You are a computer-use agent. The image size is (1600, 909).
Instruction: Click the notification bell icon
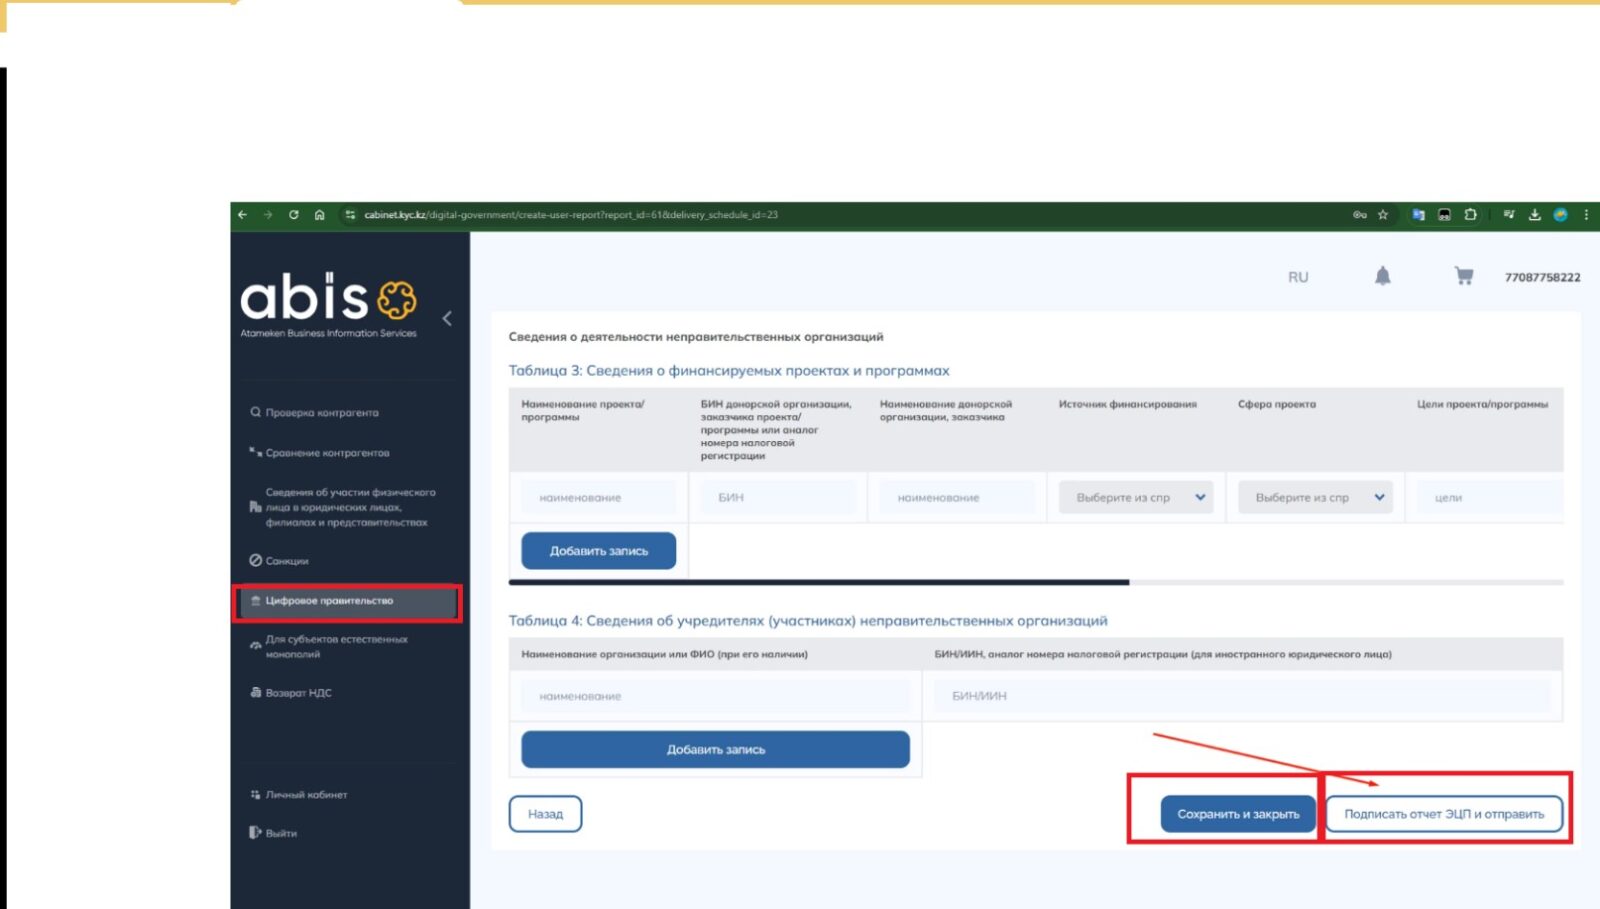1382,276
